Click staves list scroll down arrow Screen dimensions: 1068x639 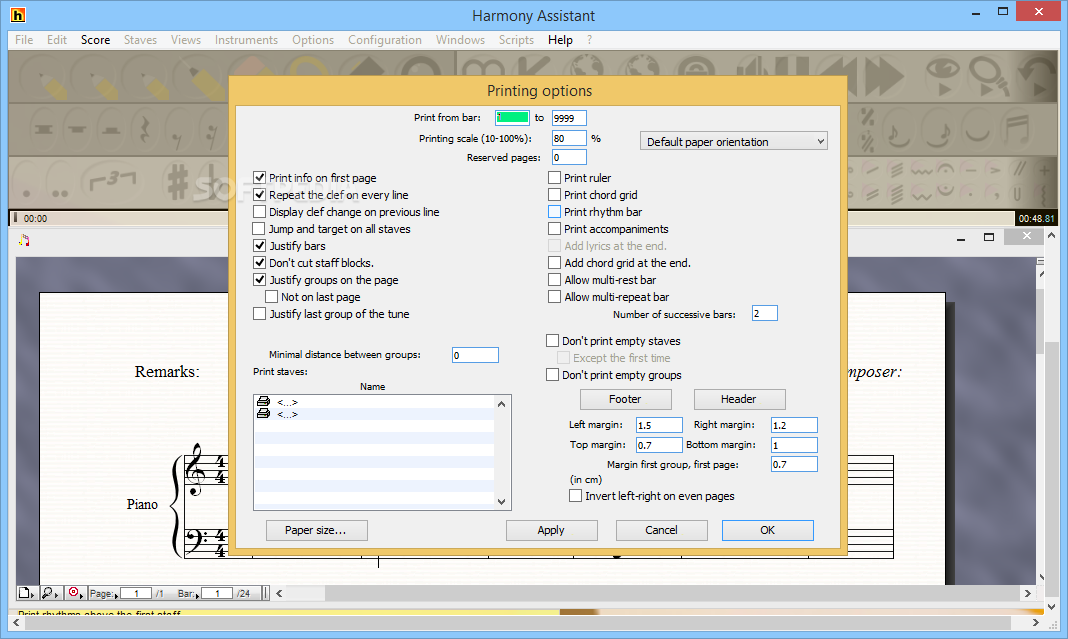coord(502,501)
